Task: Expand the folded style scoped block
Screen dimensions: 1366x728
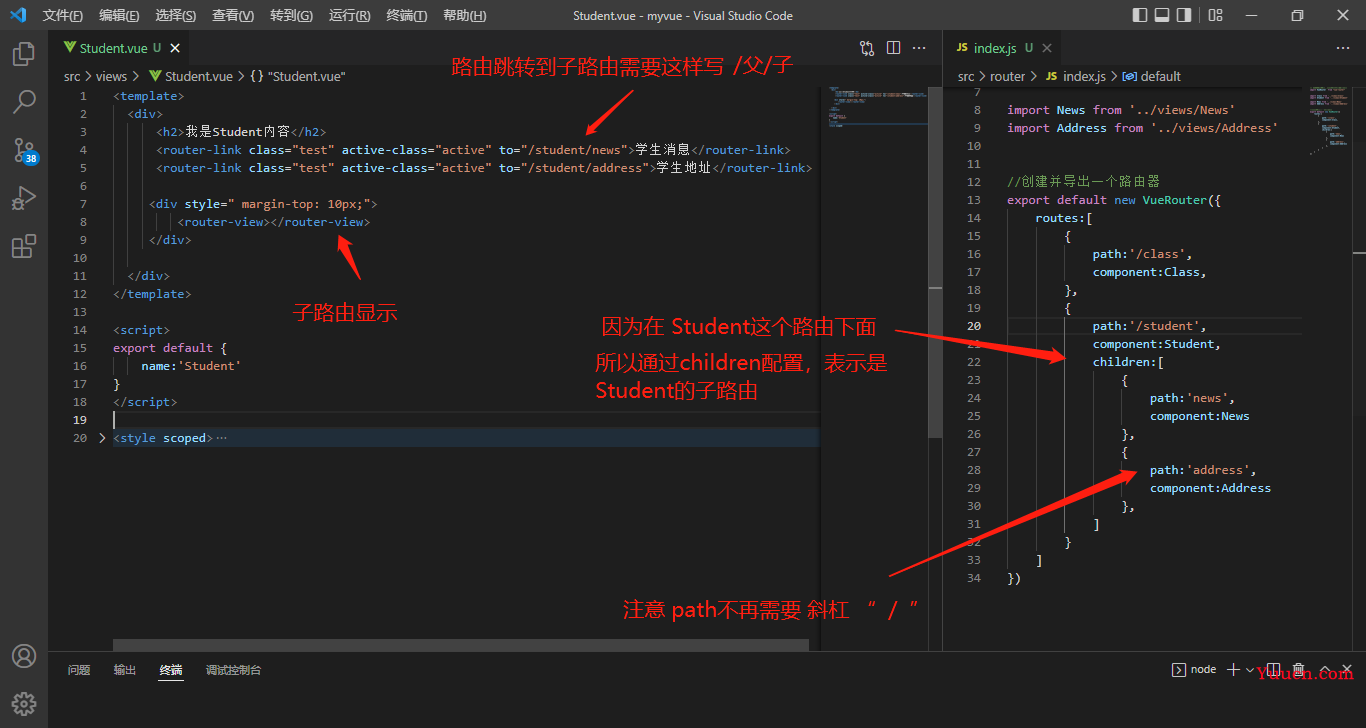Action: (x=101, y=438)
